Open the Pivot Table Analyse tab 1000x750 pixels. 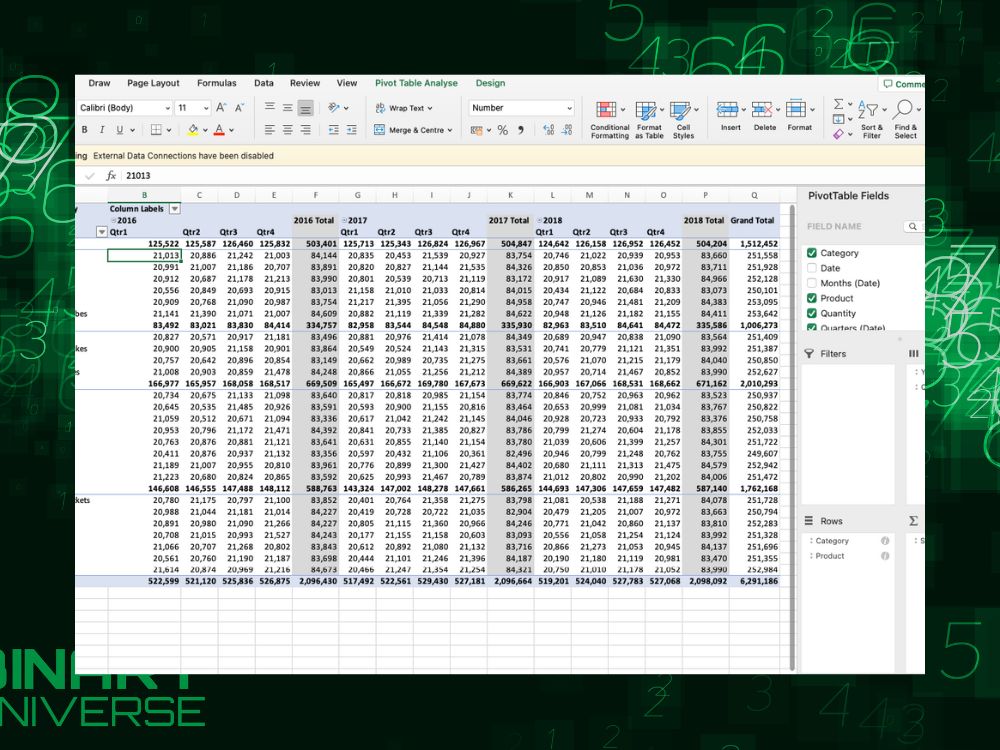tap(416, 83)
